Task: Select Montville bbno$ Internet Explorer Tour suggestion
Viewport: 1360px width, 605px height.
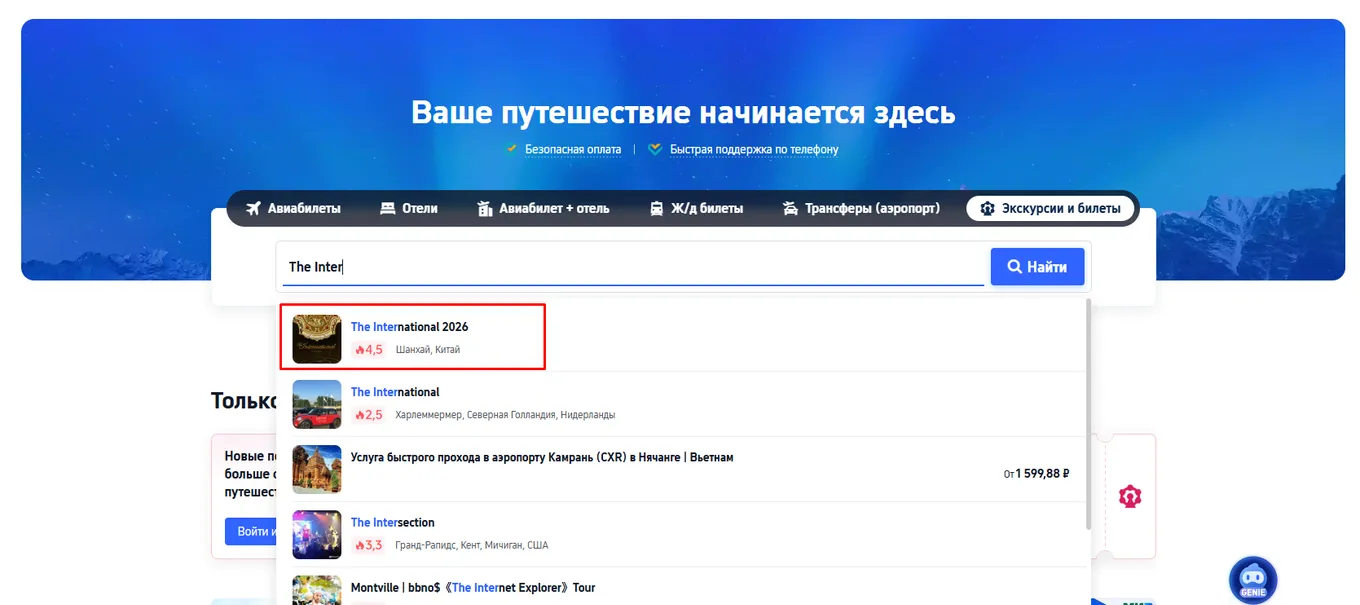Action: (682, 587)
